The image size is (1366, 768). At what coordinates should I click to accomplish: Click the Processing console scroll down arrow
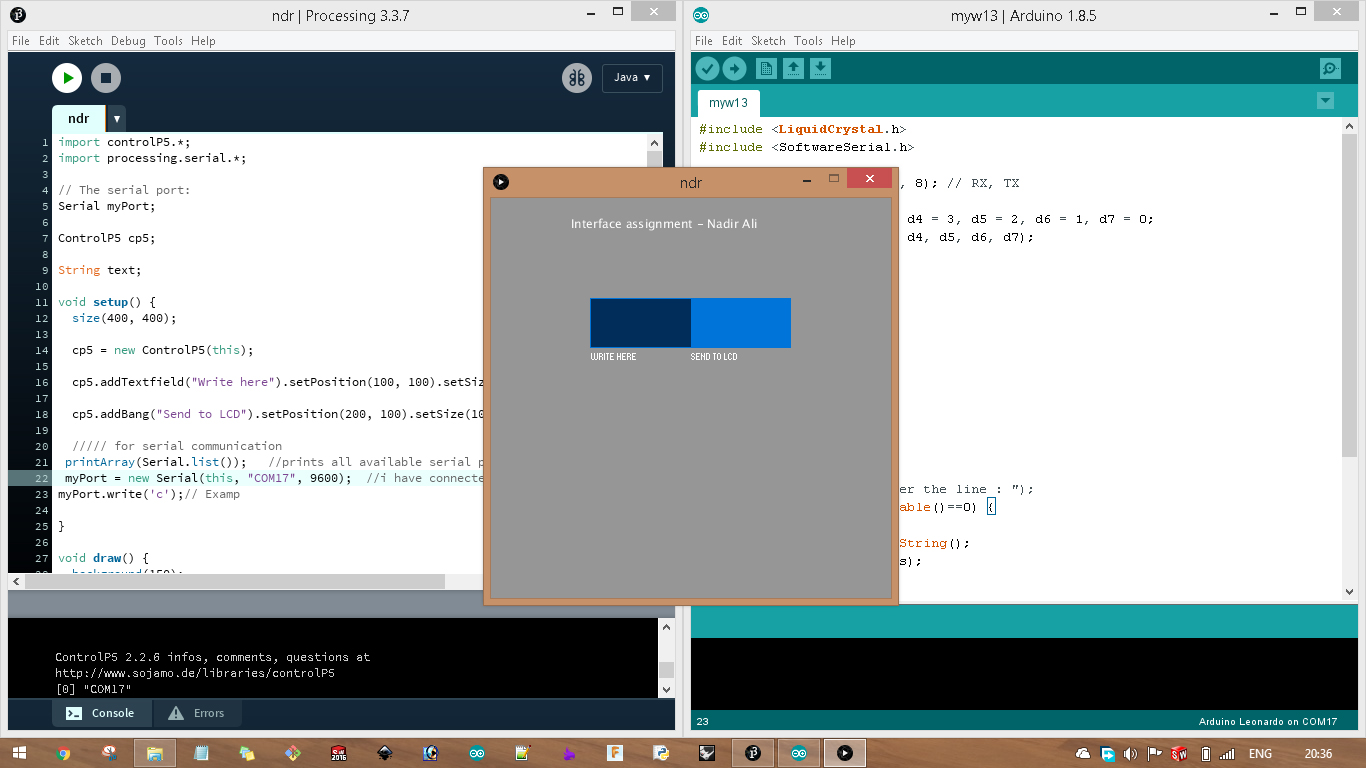[x=667, y=689]
